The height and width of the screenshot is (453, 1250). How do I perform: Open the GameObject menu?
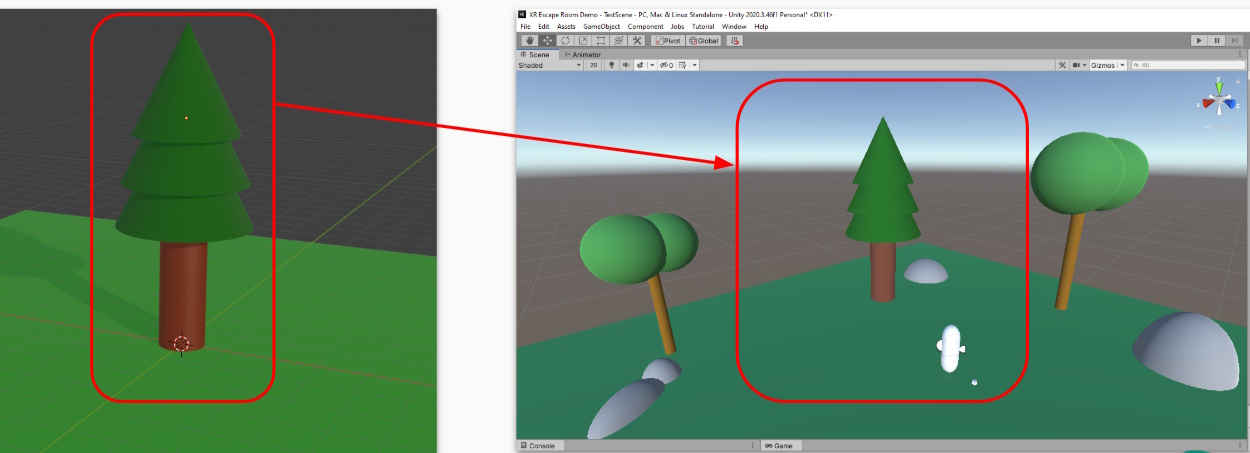point(602,26)
